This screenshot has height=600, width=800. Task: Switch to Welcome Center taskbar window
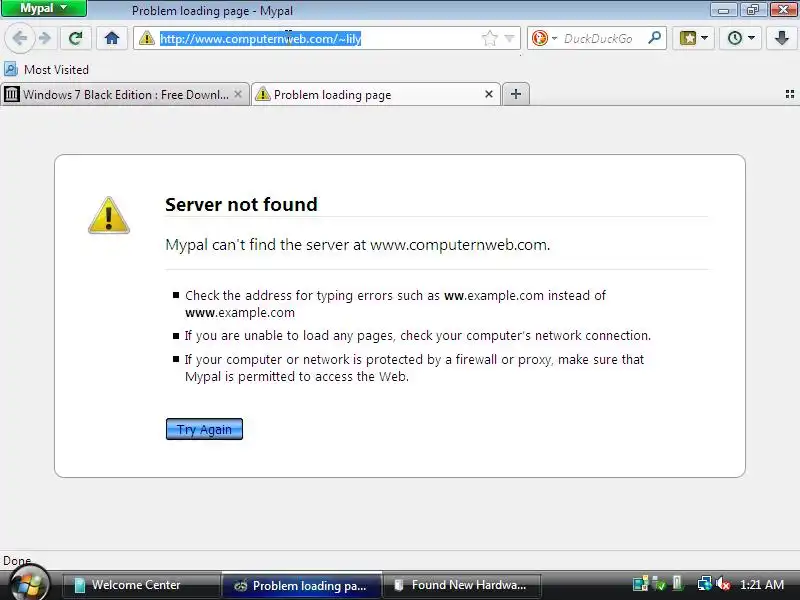141,585
